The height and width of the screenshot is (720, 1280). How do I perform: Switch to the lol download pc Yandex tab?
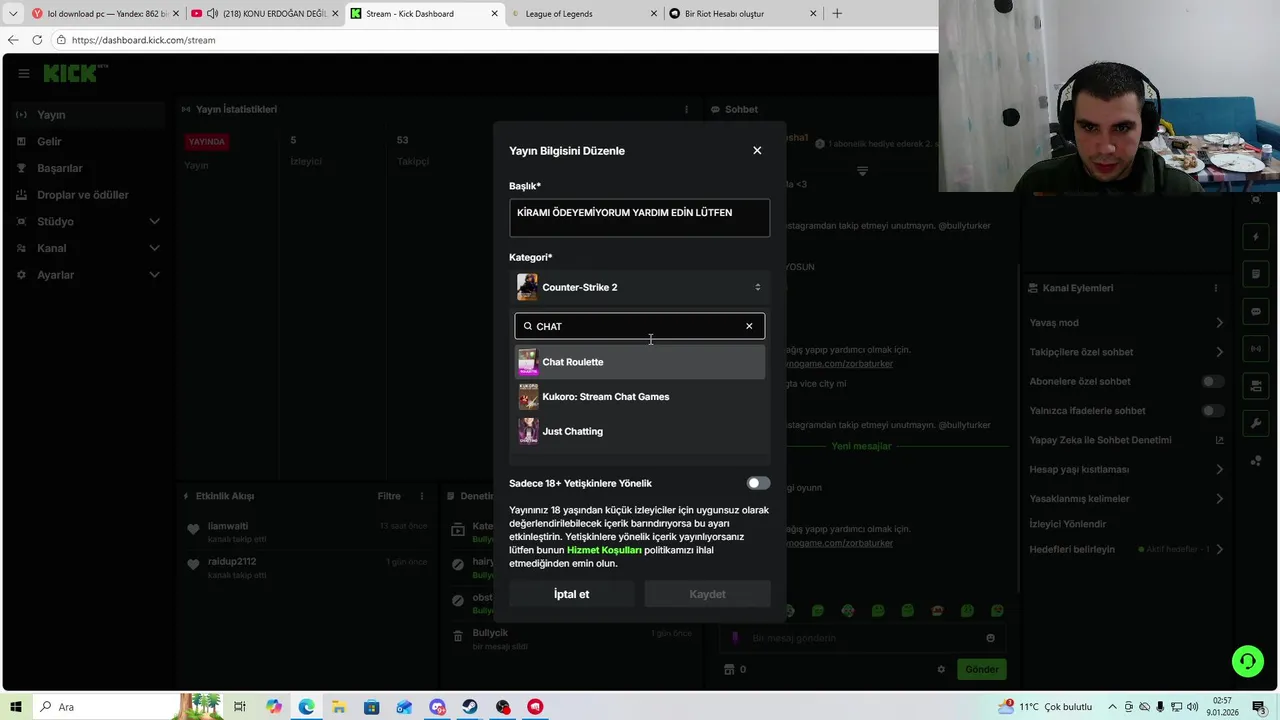(105, 14)
